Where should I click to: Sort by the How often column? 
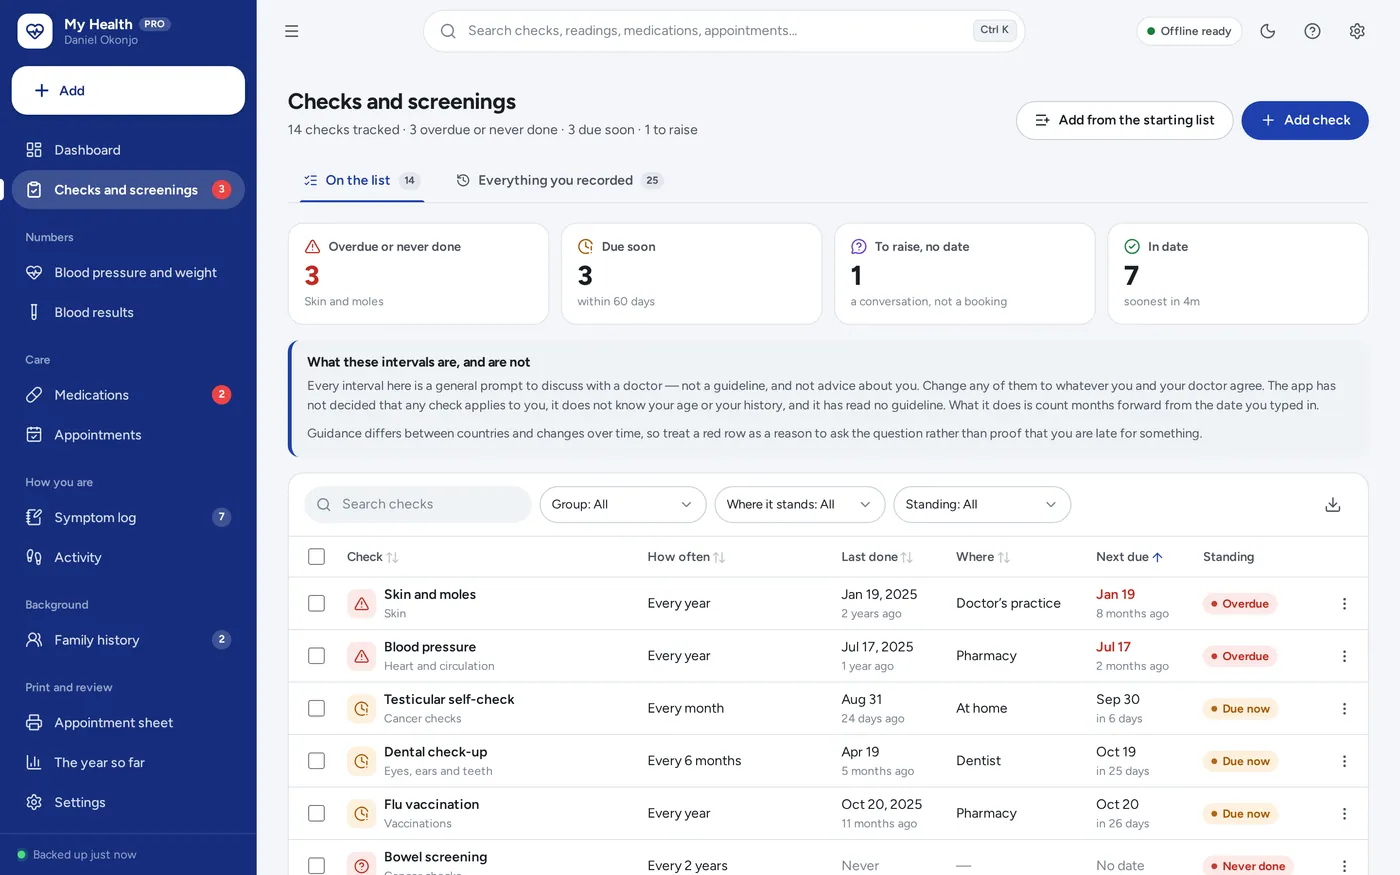coord(686,557)
